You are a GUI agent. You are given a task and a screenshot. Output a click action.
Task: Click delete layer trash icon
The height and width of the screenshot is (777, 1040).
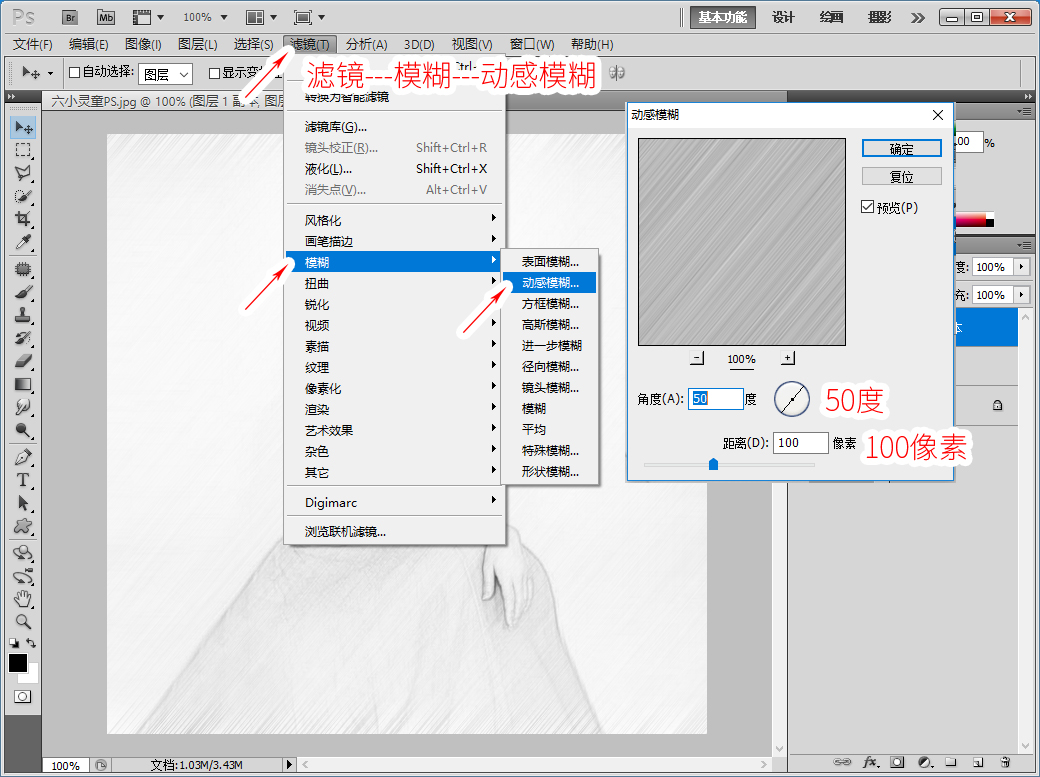coord(1005,762)
